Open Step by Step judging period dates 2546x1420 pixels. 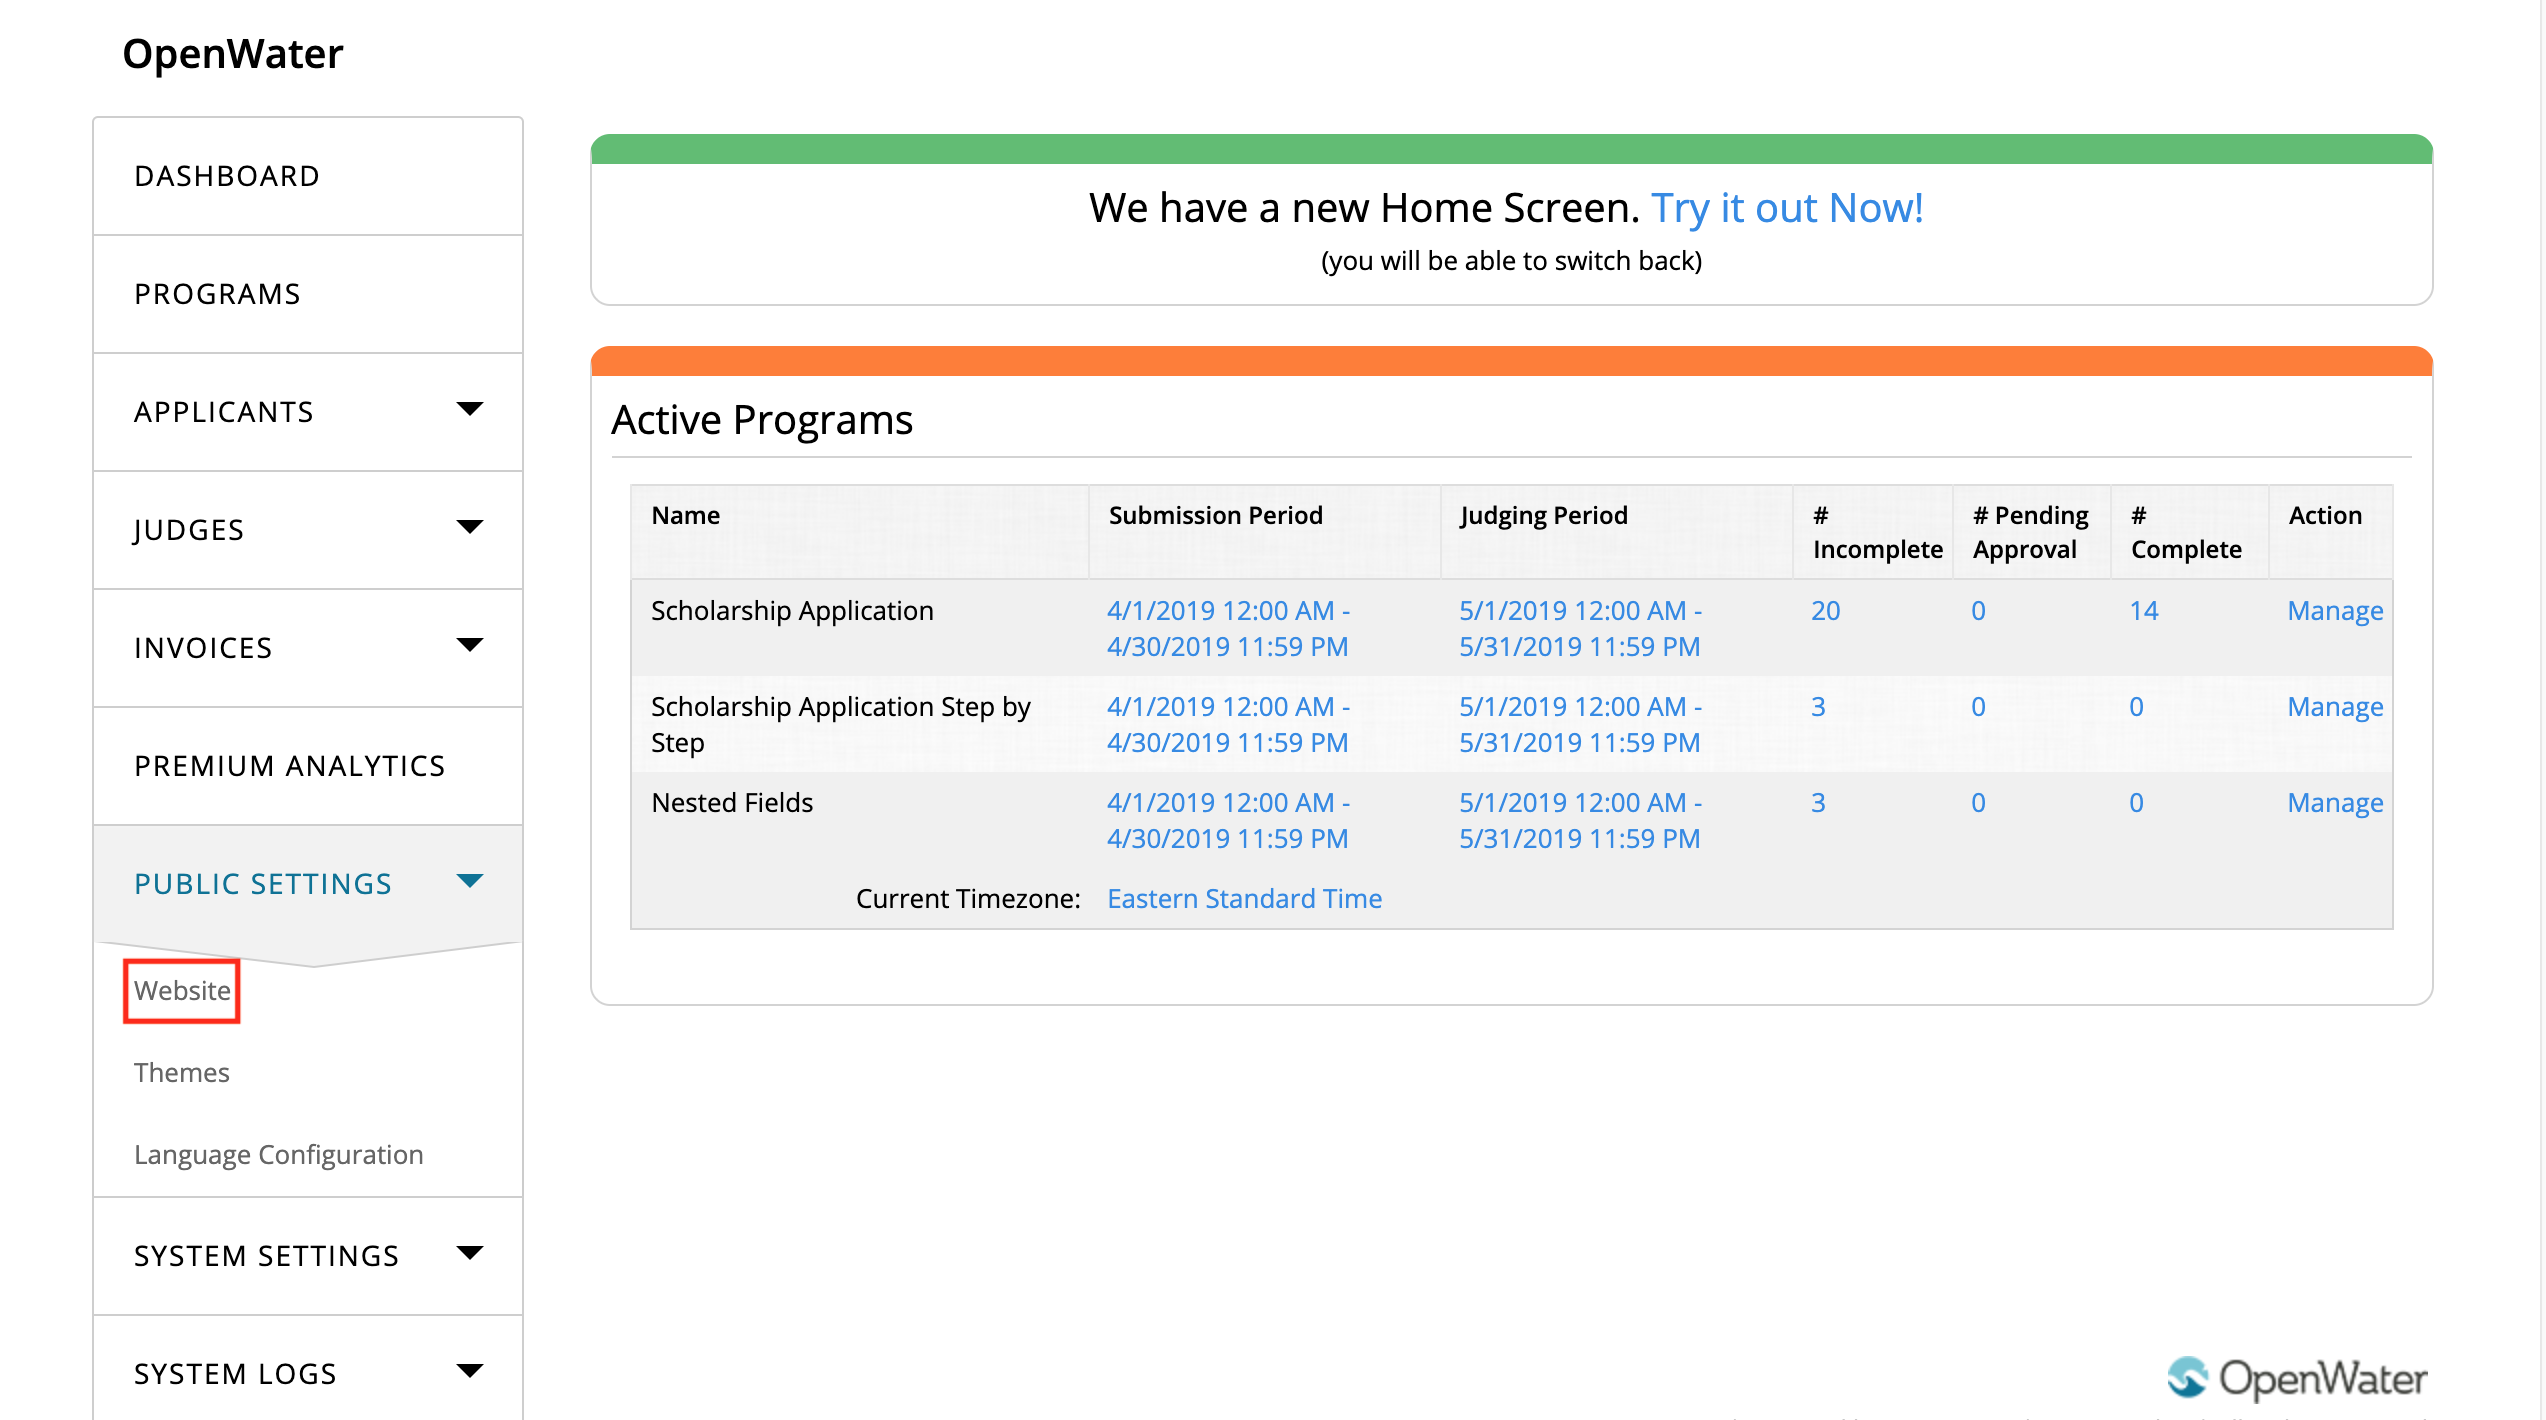point(1580,725)
